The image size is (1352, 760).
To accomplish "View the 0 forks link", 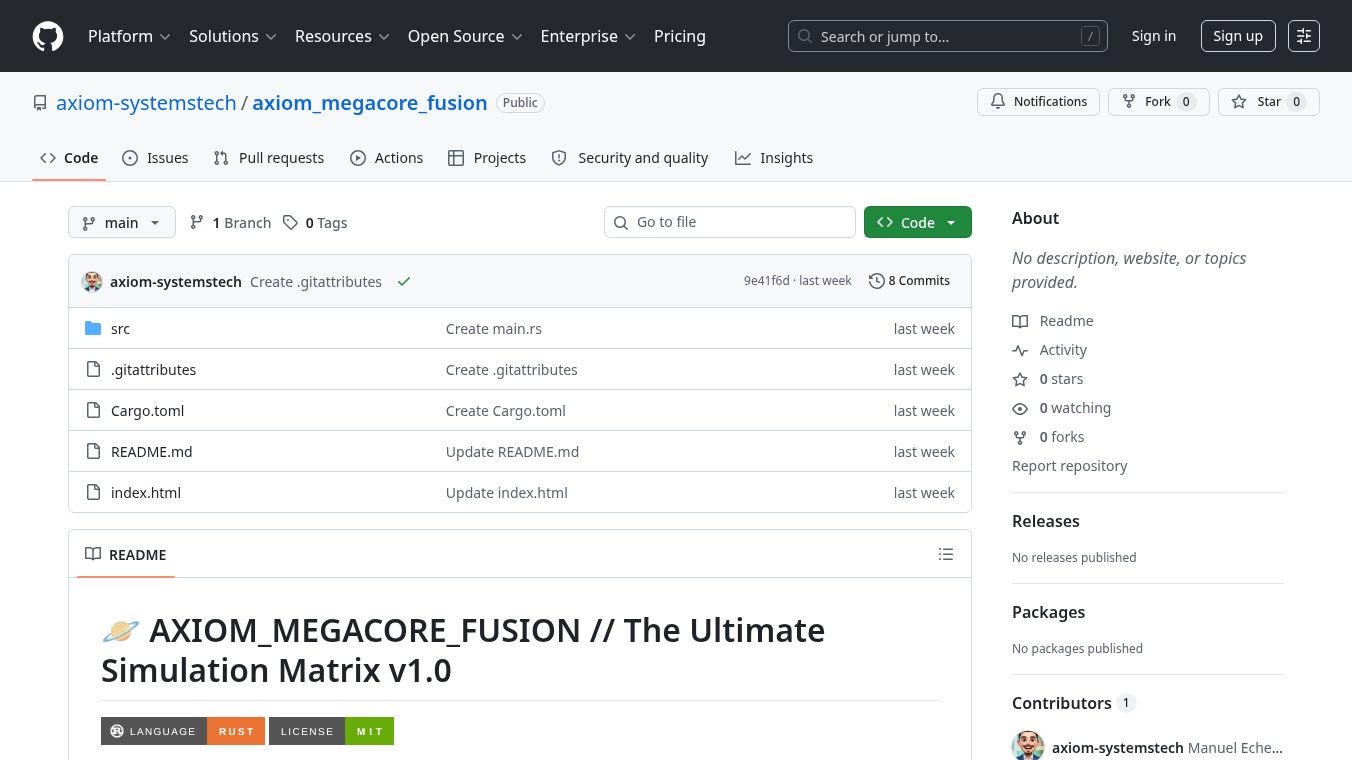I will [1048, 437].
